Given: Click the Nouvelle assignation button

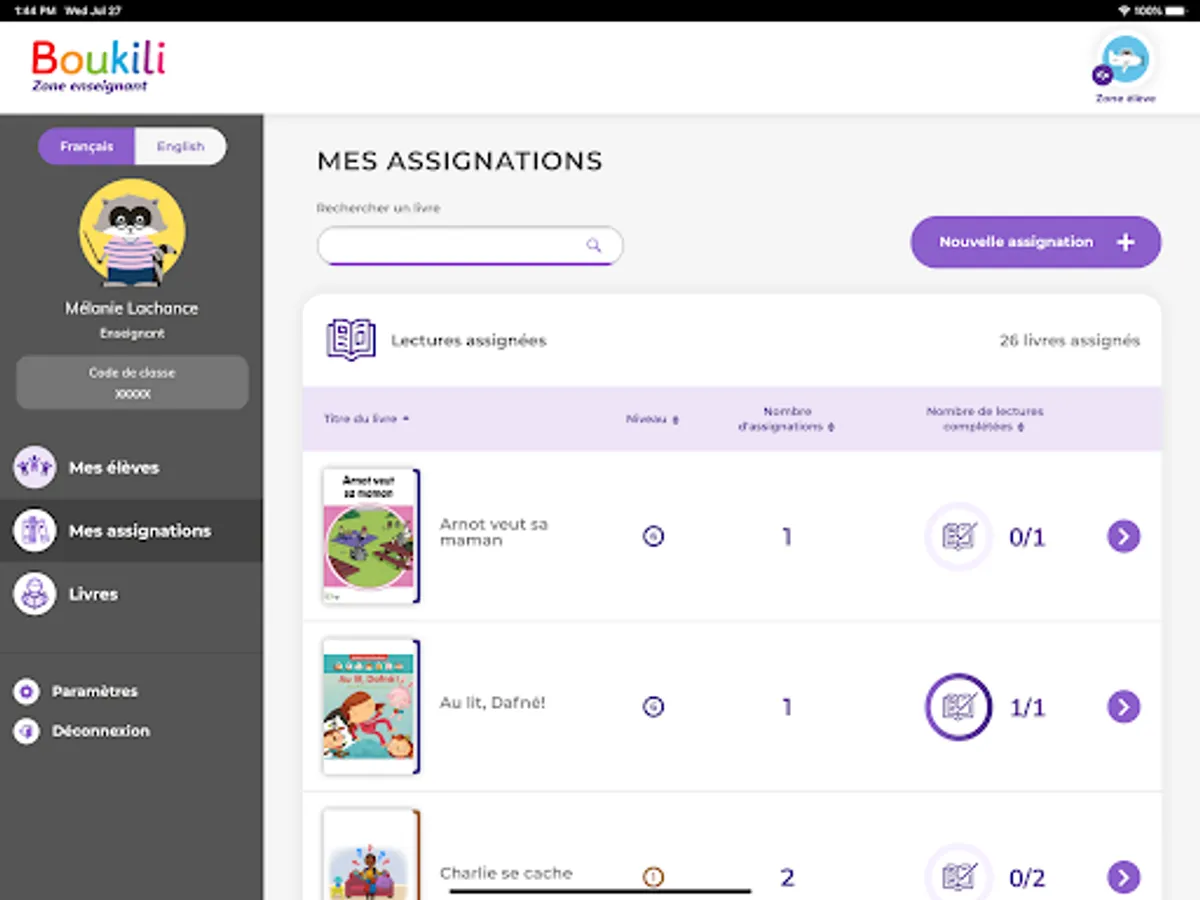Looking at the screenshot, I should (1036, 242).
